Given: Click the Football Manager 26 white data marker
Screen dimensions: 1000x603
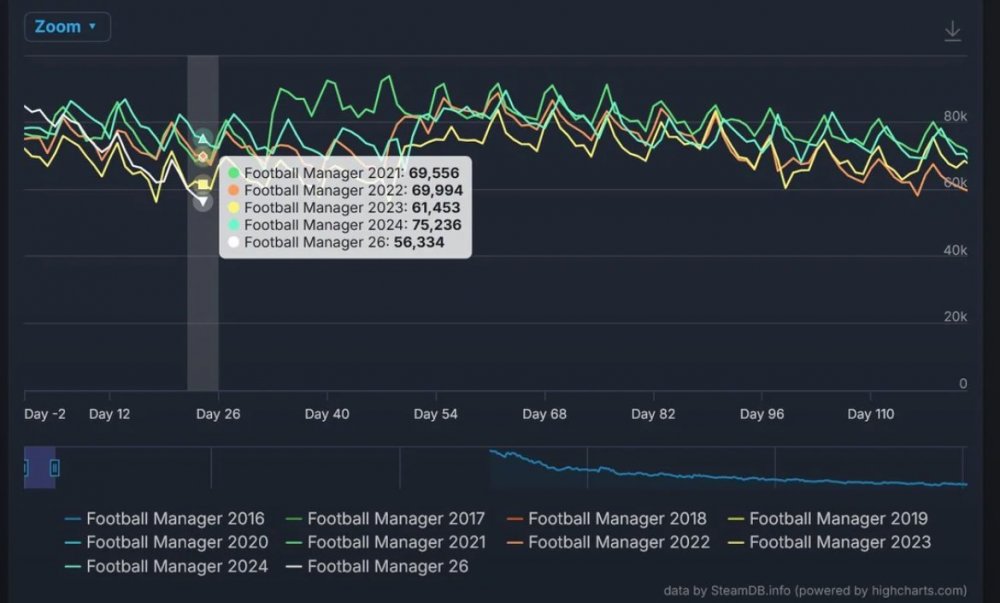Looking at the screenshot, I should [x=203, y=202].
